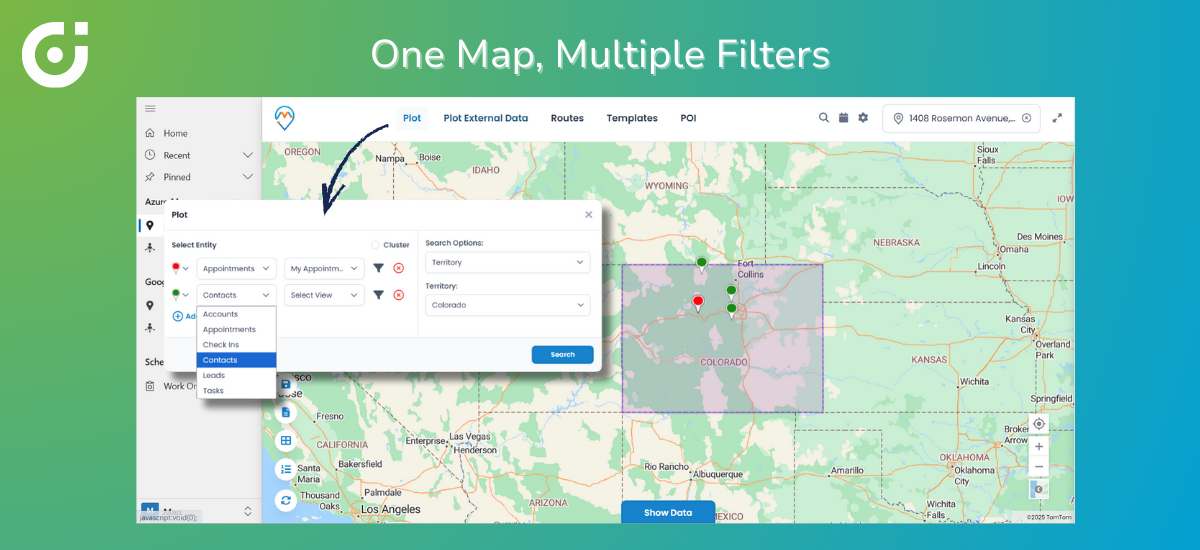Choose Accounts from the entity list
Screen dimensions: 1200x550
(x=237, y=314)
